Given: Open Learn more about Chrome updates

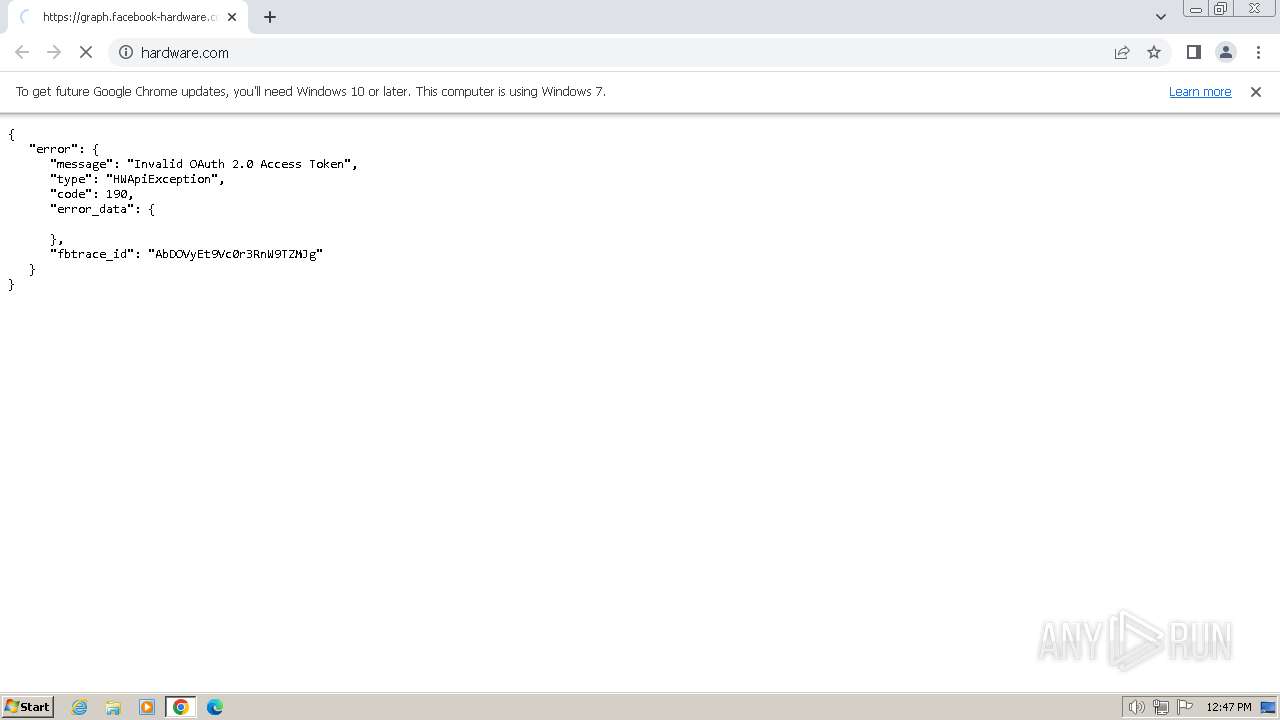Looking at the screenshot, I should 1200,91.
